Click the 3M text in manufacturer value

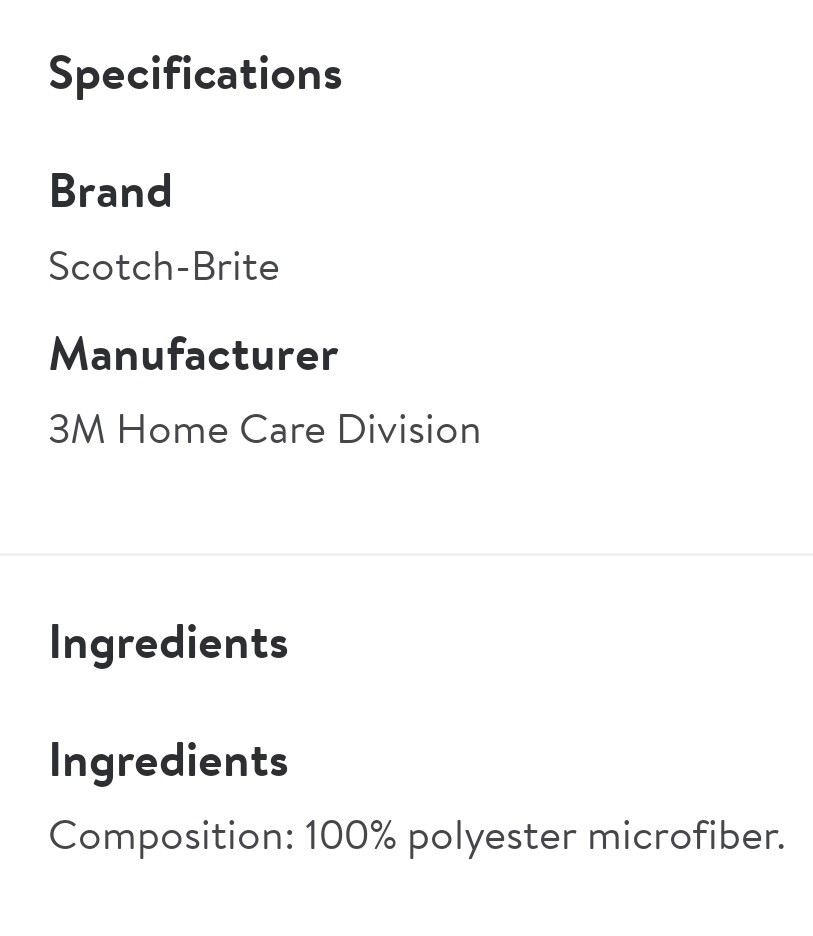point(77,429)
